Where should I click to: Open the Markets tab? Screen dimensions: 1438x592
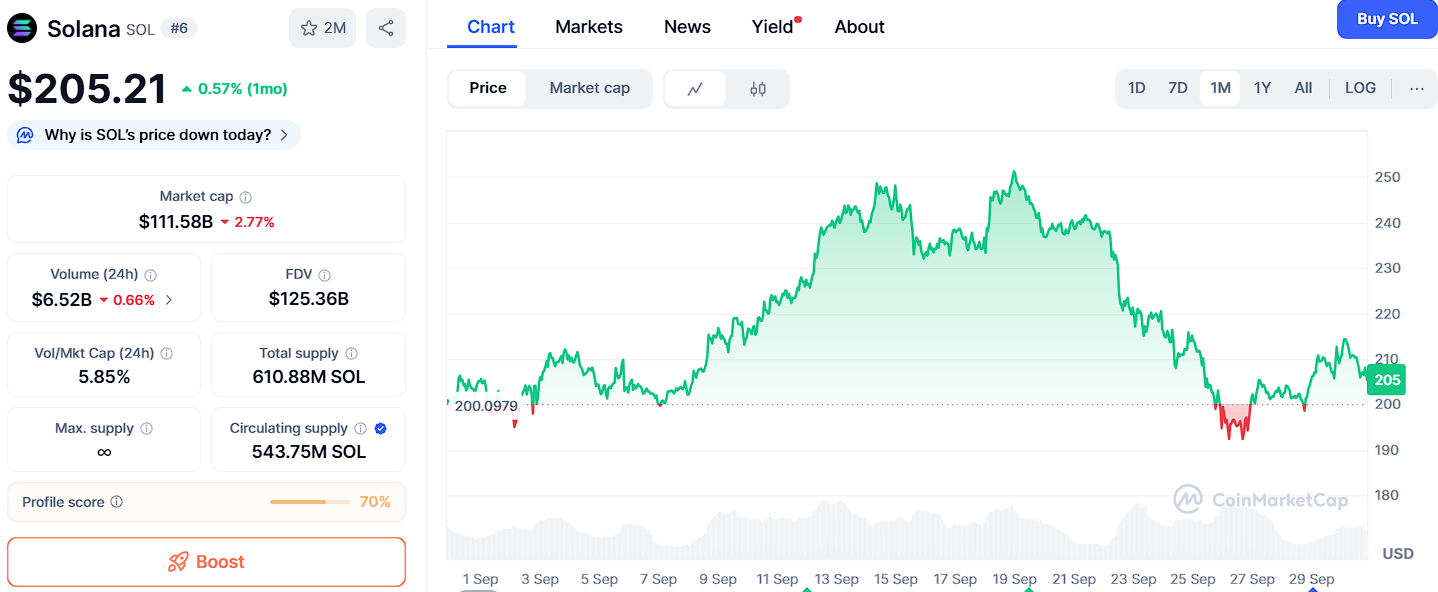[x=589, y=27]
